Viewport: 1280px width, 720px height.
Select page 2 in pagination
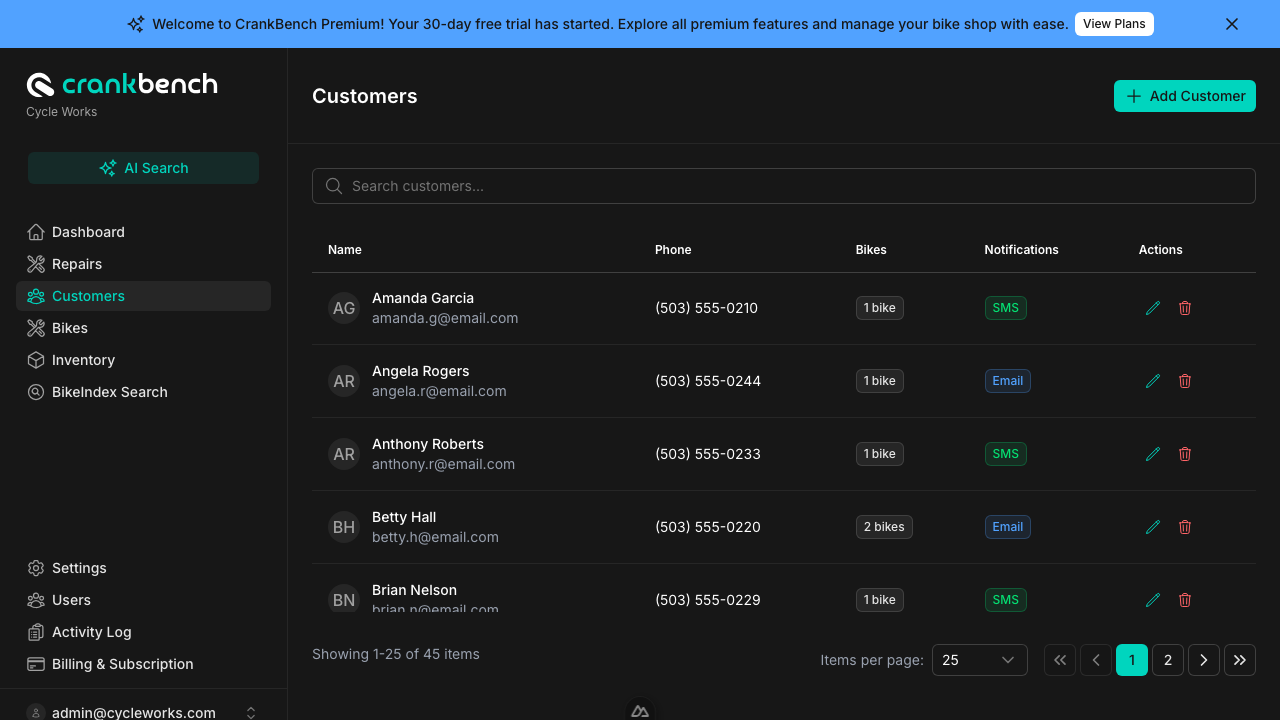1168,660
